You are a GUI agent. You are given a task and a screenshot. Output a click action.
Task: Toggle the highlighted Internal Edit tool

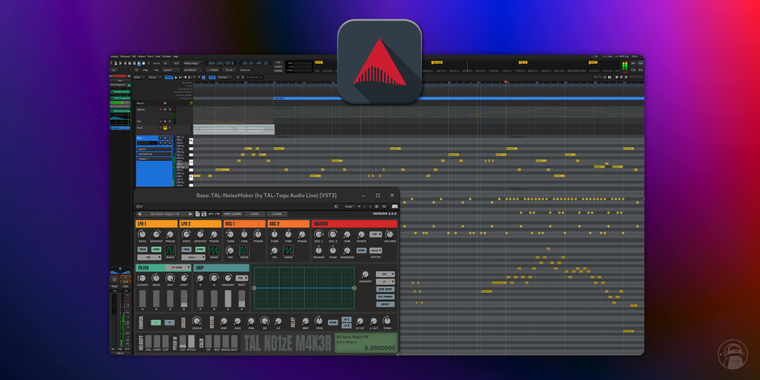click(x=204, y=77)
